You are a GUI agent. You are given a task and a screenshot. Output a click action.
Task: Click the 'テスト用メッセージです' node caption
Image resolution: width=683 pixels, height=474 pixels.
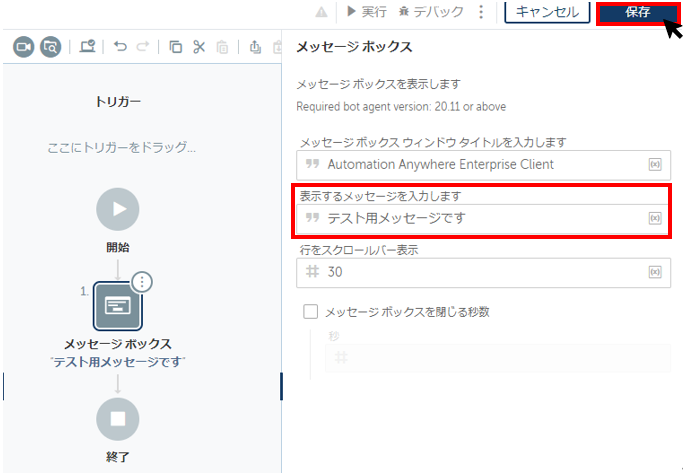click(x=118, y=362)
